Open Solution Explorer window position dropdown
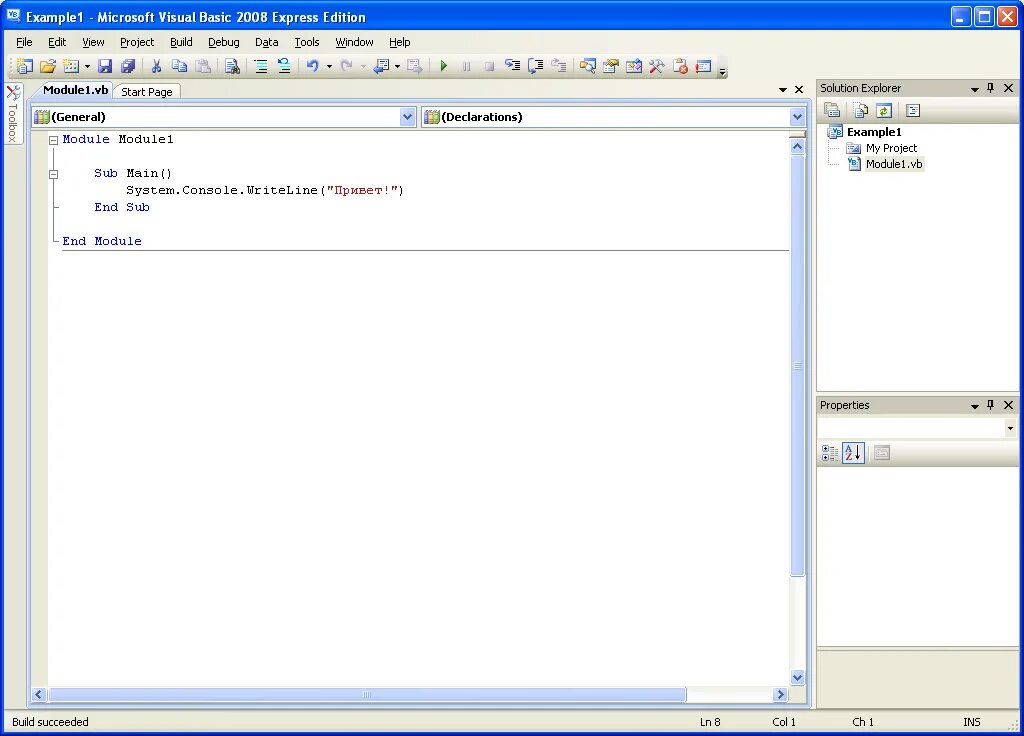Image resolution: width=1024 pixels, height=736 pixels. click(x=974, y=89)
